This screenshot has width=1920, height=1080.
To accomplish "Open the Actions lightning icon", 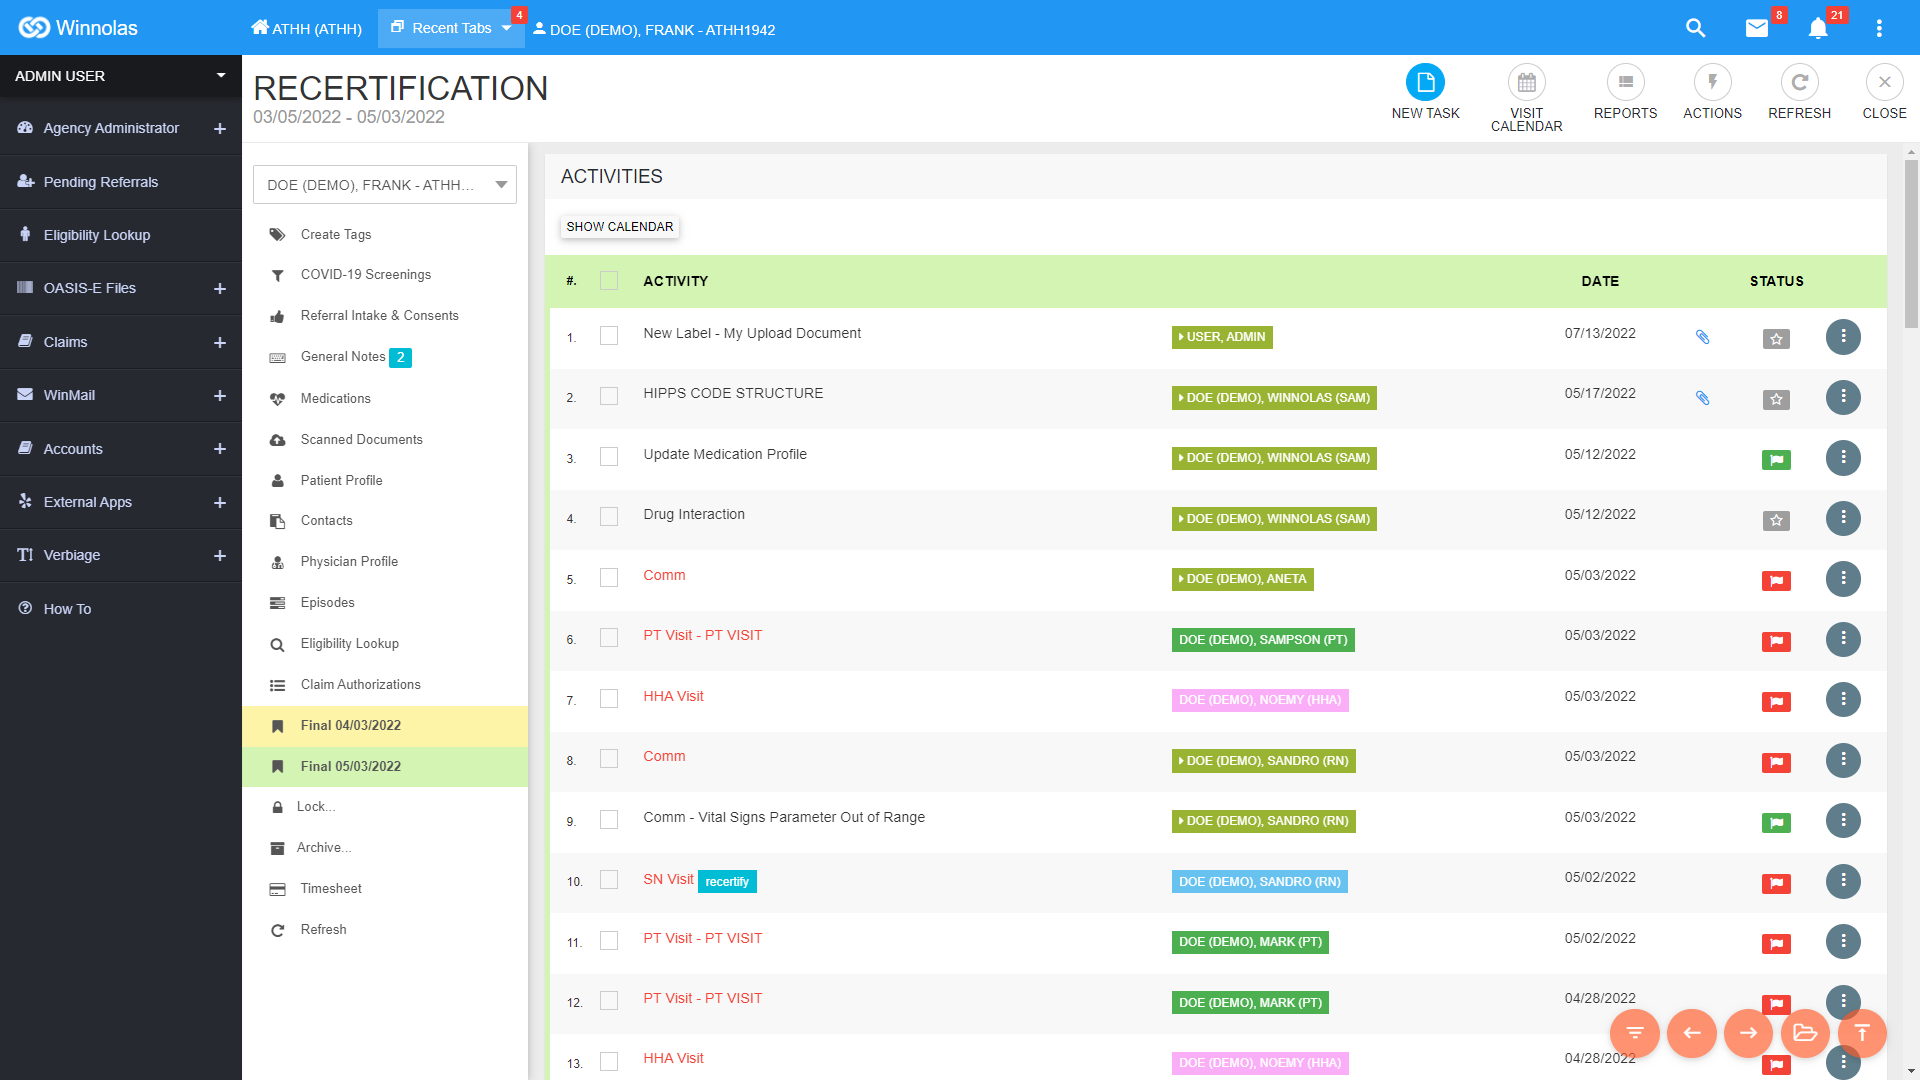I will point(1712,82).
